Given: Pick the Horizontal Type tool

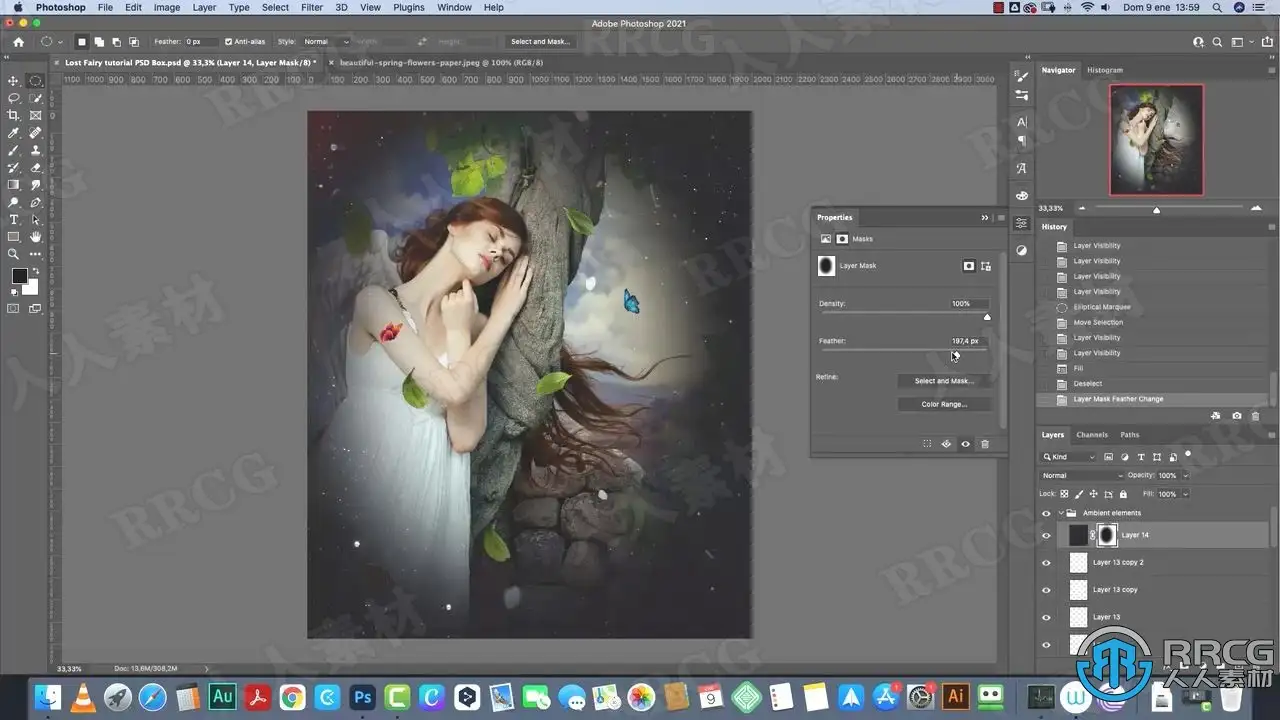Looking at the screenshot, I should 13,219.
